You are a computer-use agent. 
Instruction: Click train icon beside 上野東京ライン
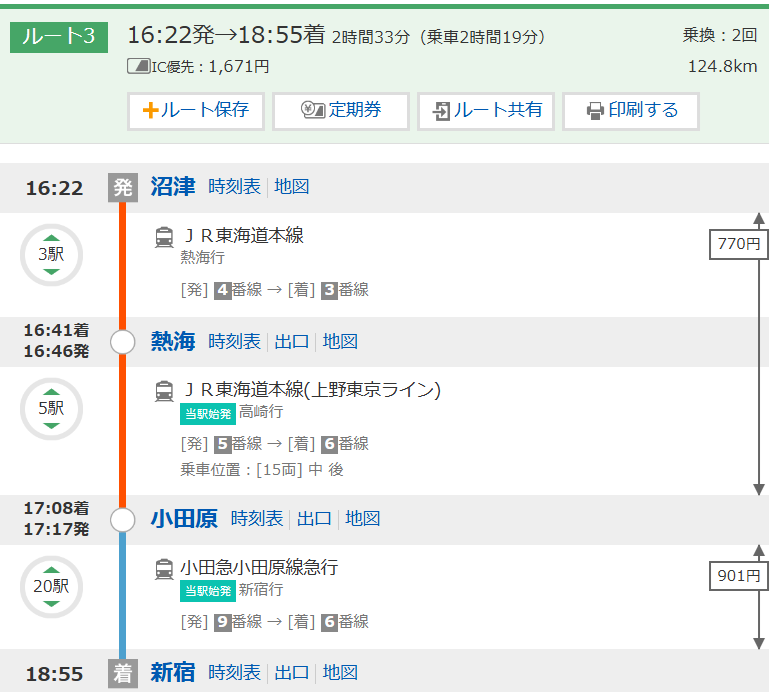(x=165, y=391)
